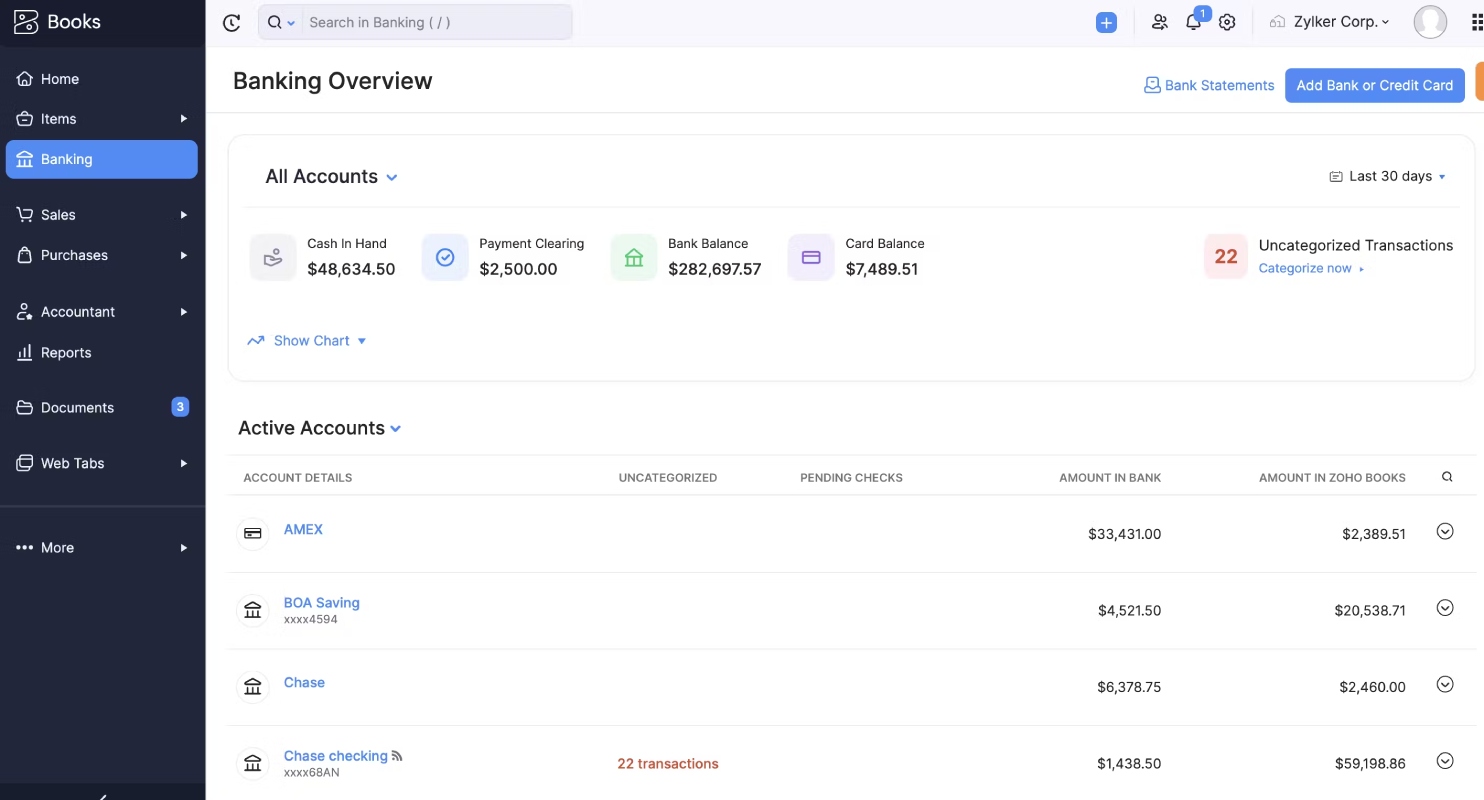This screenshot has width=1484, height=800.
Task: Open the referrals people icon
Action: (x=1160, y=22)
